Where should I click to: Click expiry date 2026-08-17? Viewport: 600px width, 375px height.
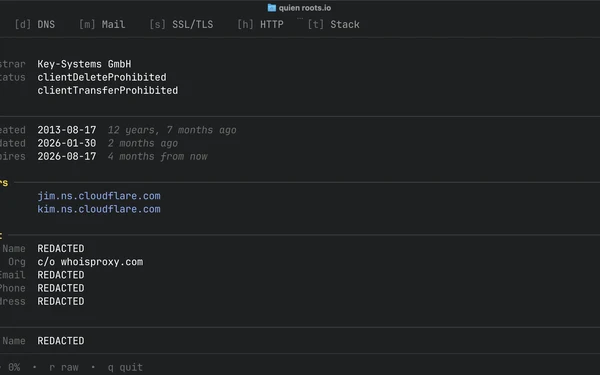coord(67,157)
